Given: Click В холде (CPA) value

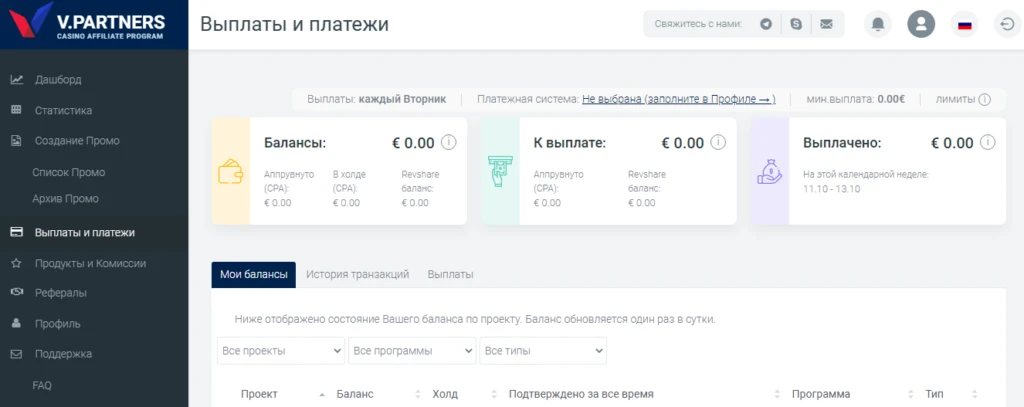Looking at the screenshot, I should 346,203.
